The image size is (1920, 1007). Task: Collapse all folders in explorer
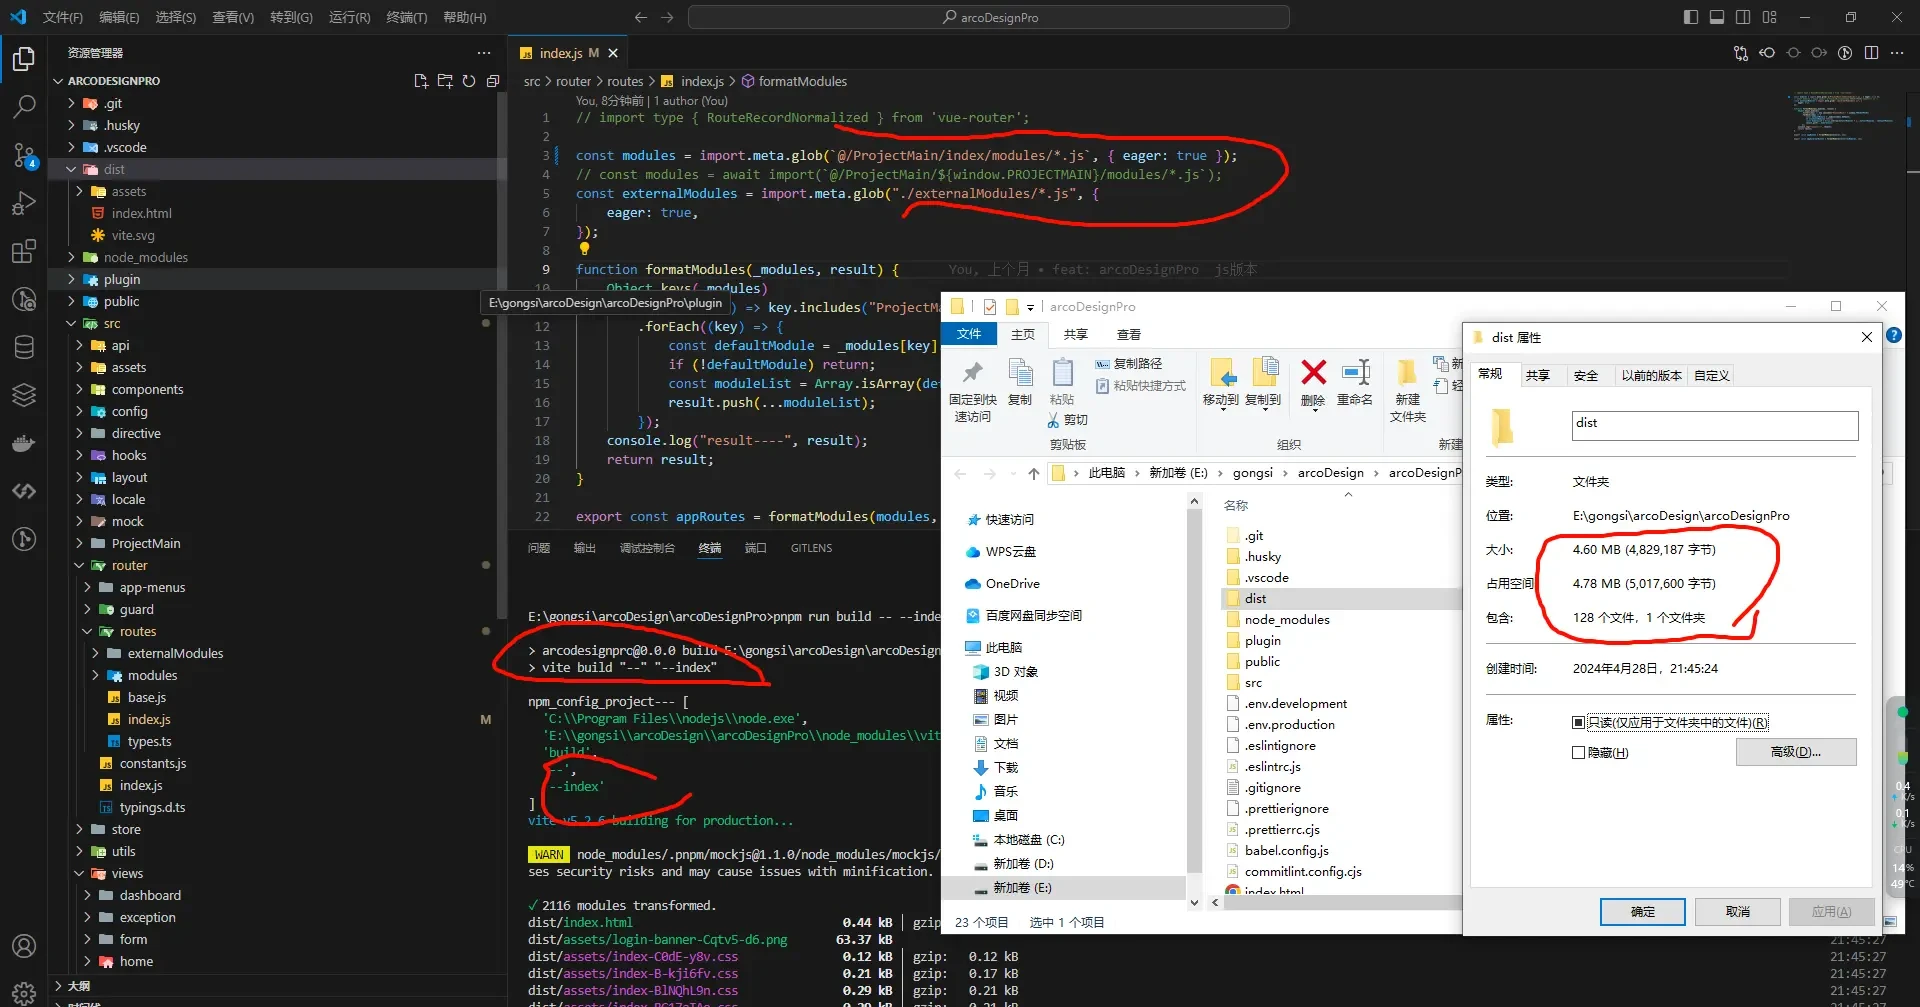pos(493,81)
